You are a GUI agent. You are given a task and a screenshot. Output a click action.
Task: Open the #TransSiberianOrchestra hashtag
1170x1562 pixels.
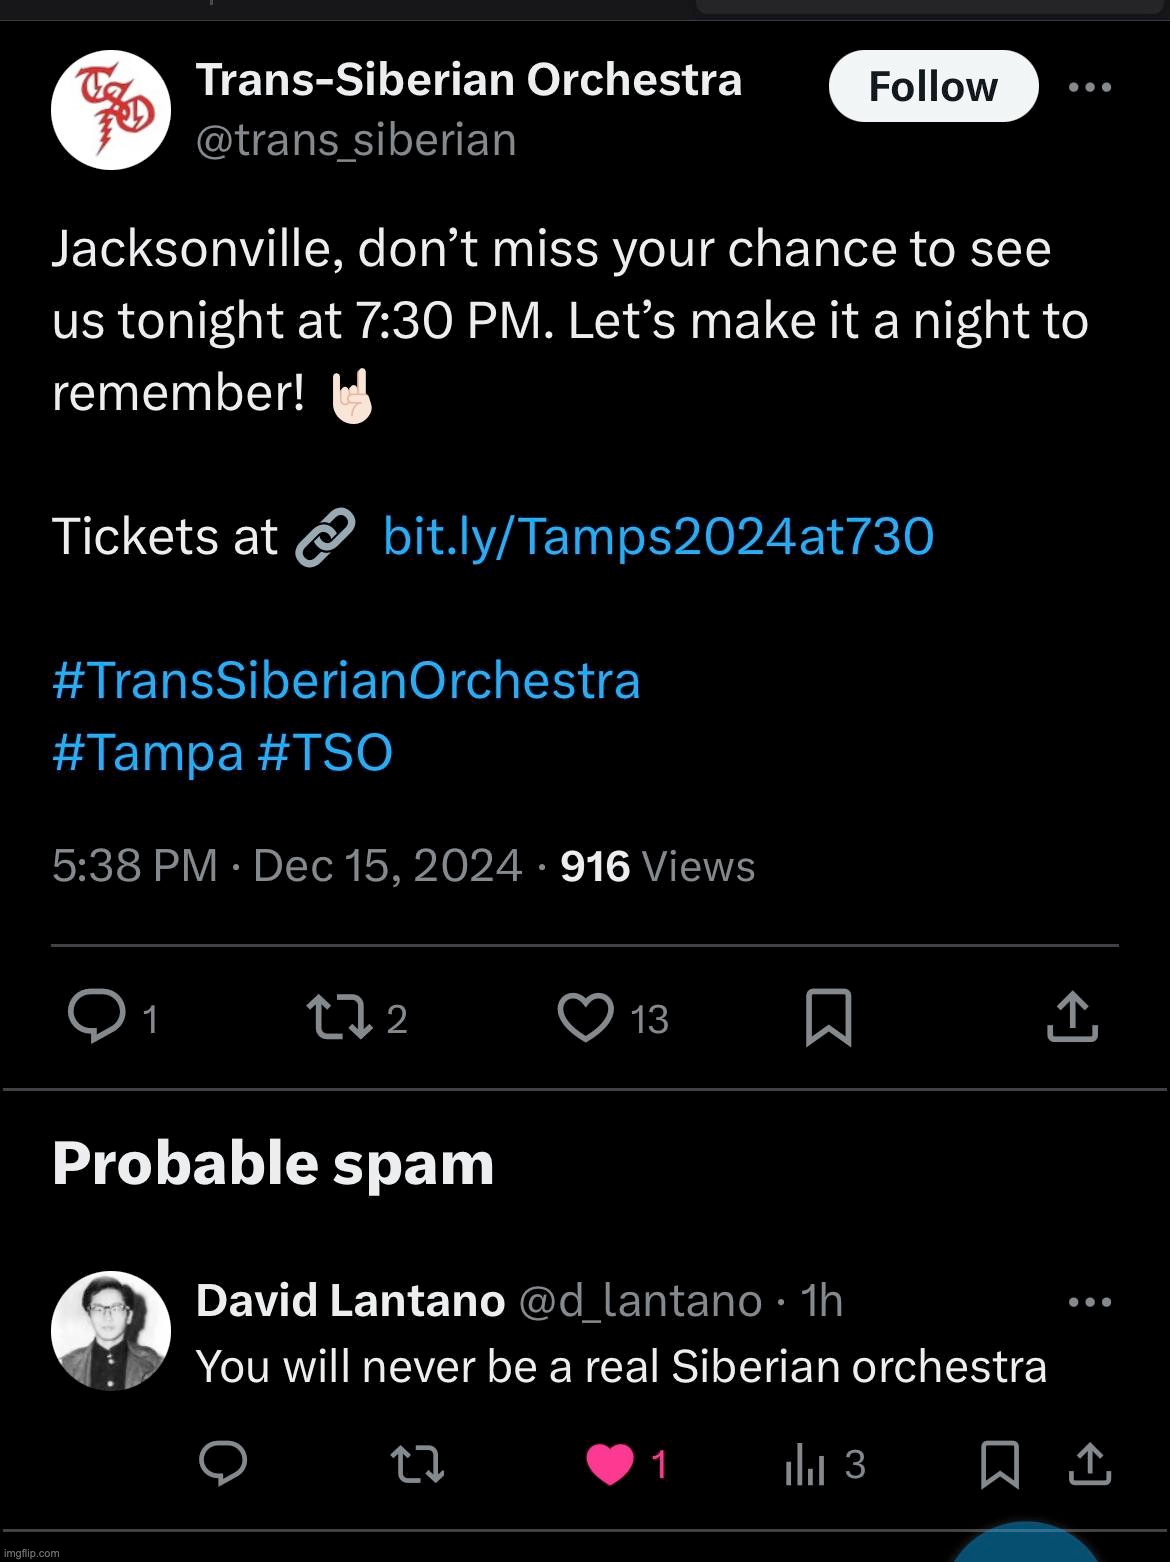coord(346,681)
